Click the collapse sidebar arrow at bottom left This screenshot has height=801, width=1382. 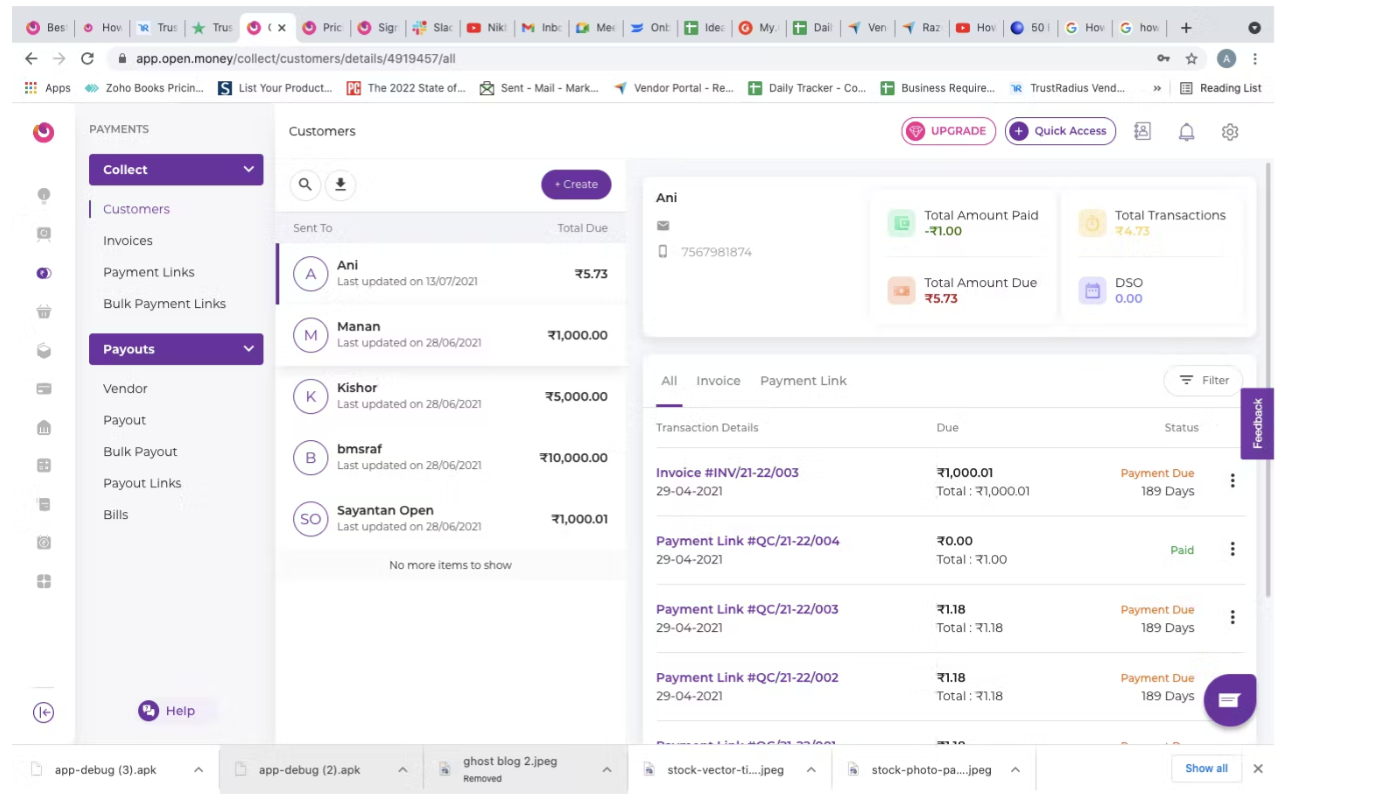click(43, 712)
